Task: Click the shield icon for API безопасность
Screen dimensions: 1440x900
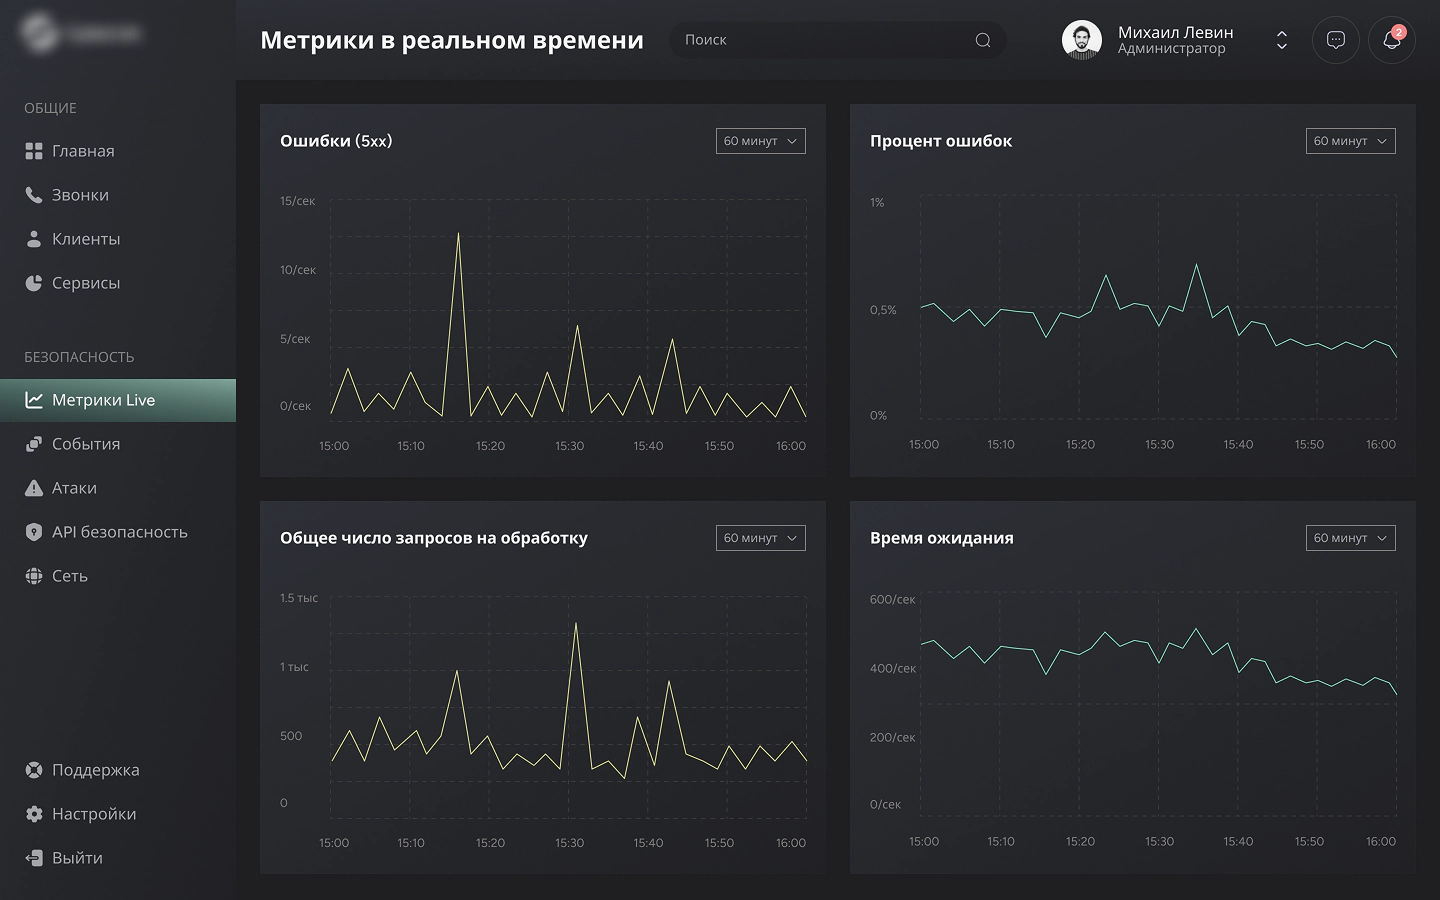Action: pos(34,532)
